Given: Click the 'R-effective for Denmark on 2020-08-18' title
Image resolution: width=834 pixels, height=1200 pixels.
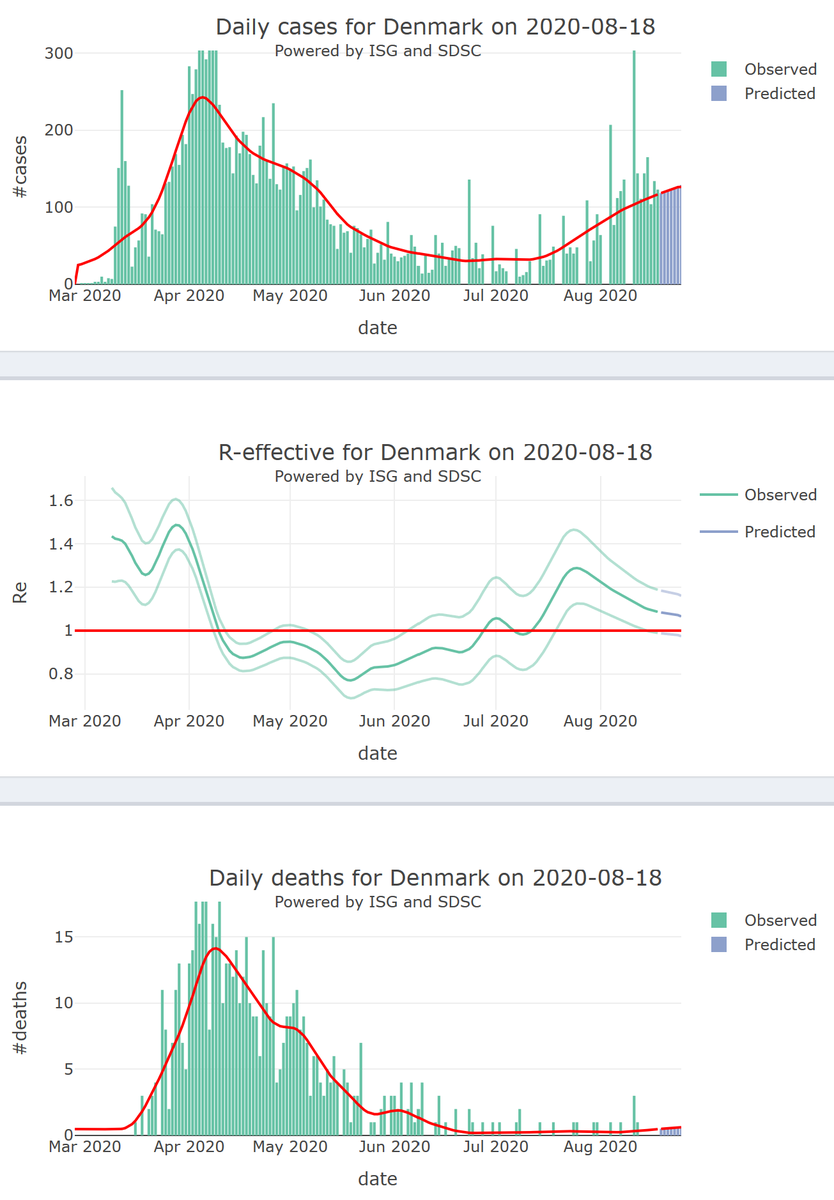Looking at the screenshot, I should point(435,452).
